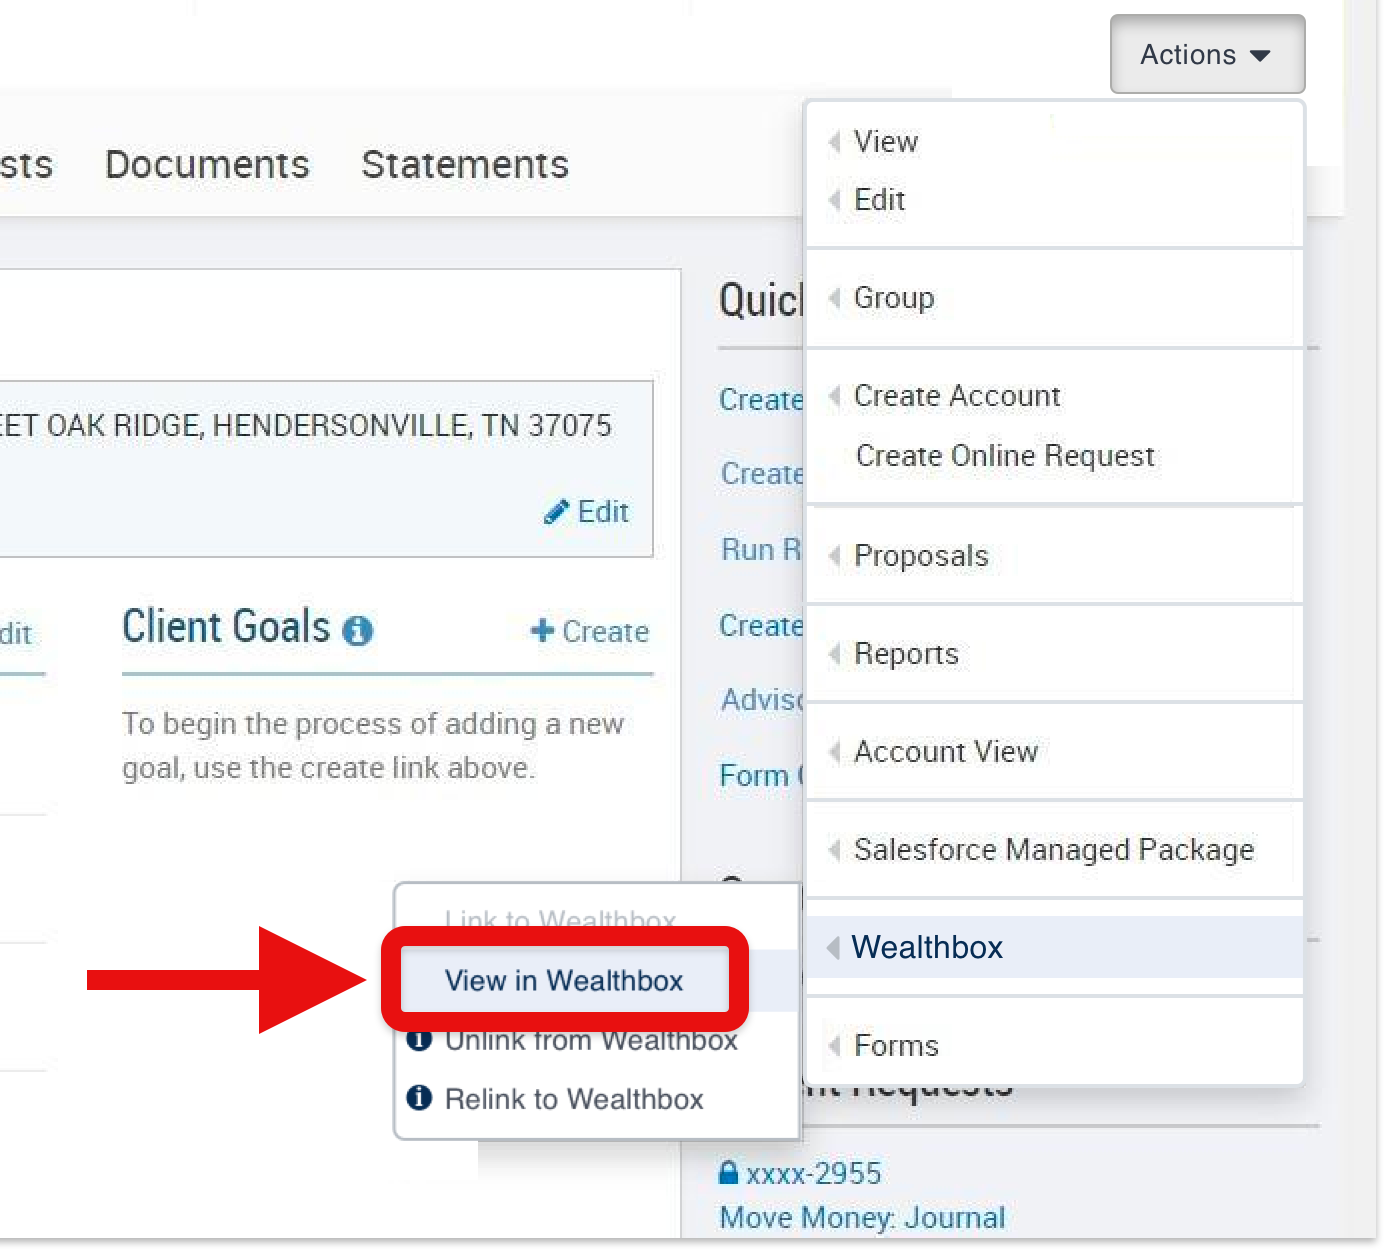Switch to the Statements tab
Viewport: 1384px width, 1250px height.
click(x=465, y=164)
